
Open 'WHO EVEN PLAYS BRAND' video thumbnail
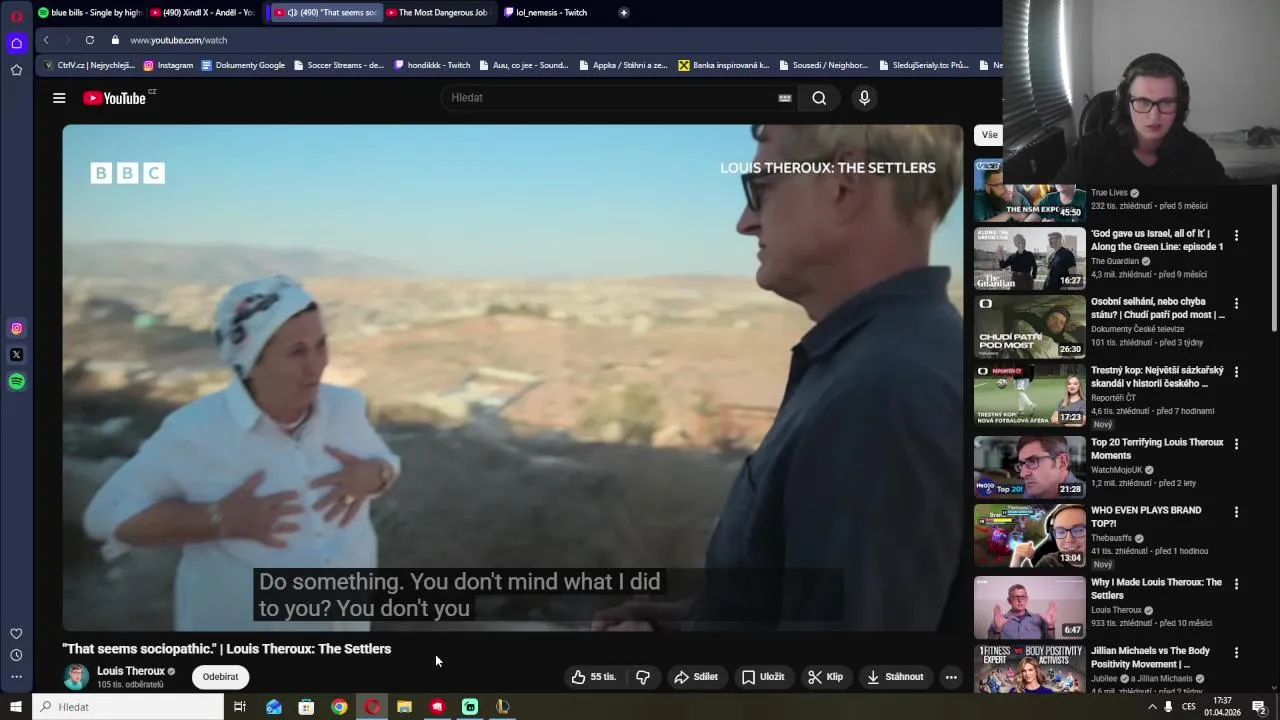[x=1030, y=535]
